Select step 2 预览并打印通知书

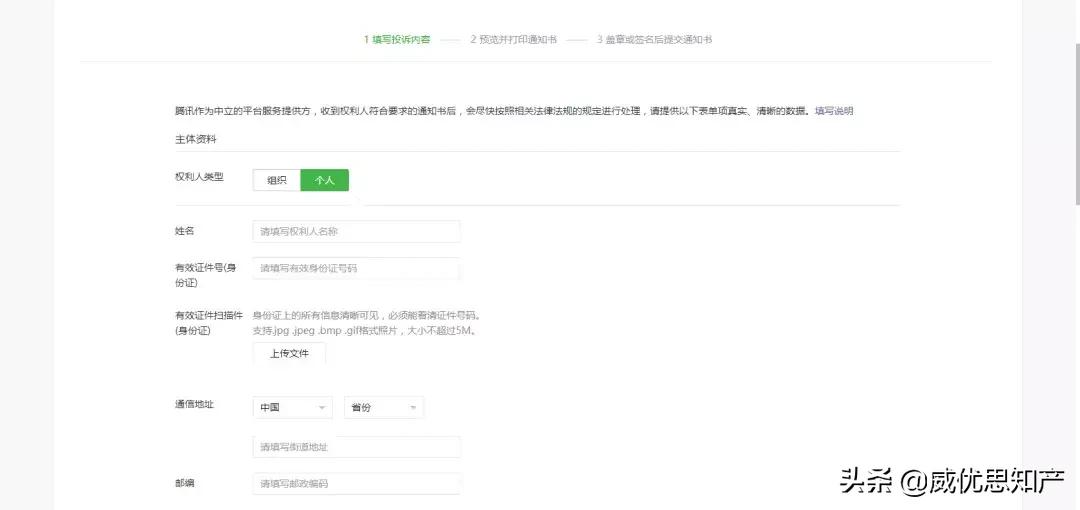(514, 39)
